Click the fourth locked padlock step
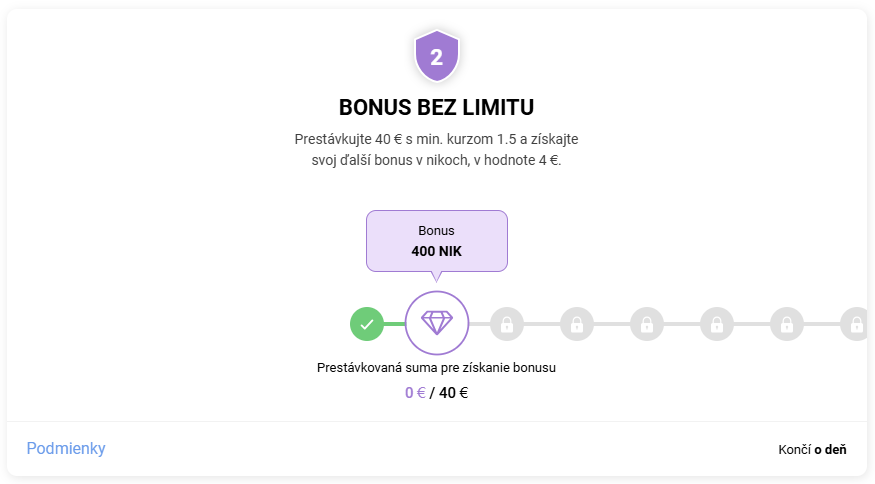This screenshot has width=875, height=484. click(x=717, y=324)
